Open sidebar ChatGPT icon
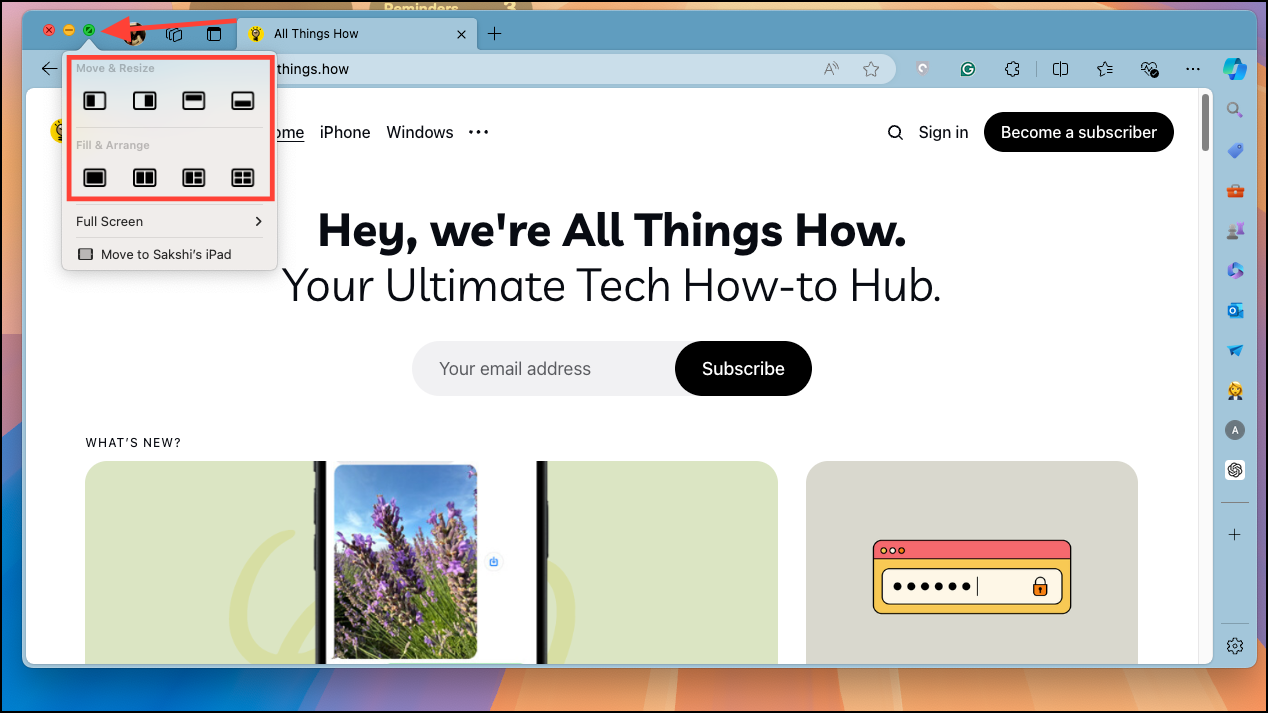 pos(1235,470)
